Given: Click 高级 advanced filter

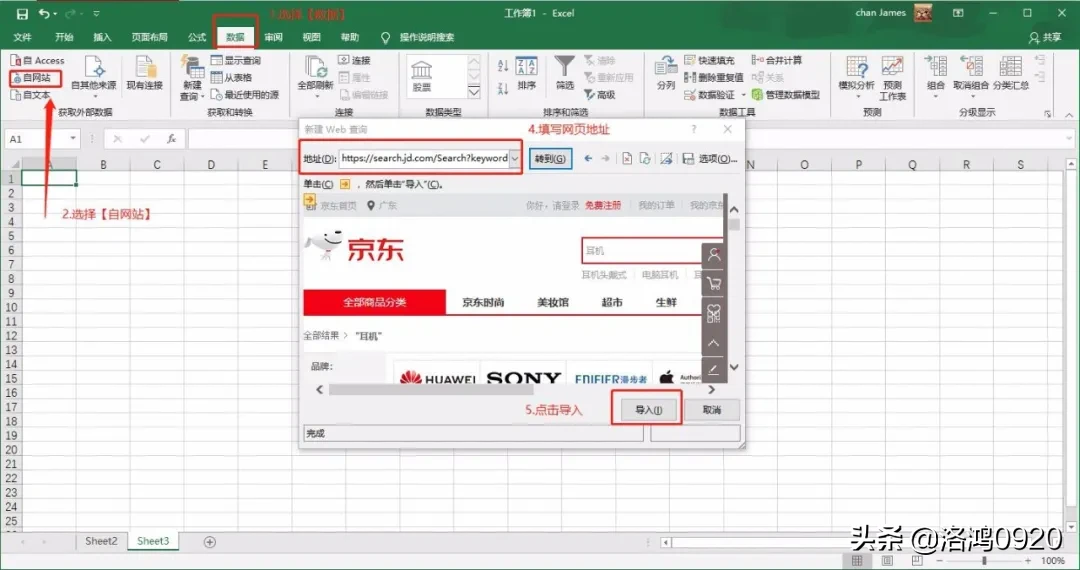Looking at the screenshot, I should [x=600, y=95].
